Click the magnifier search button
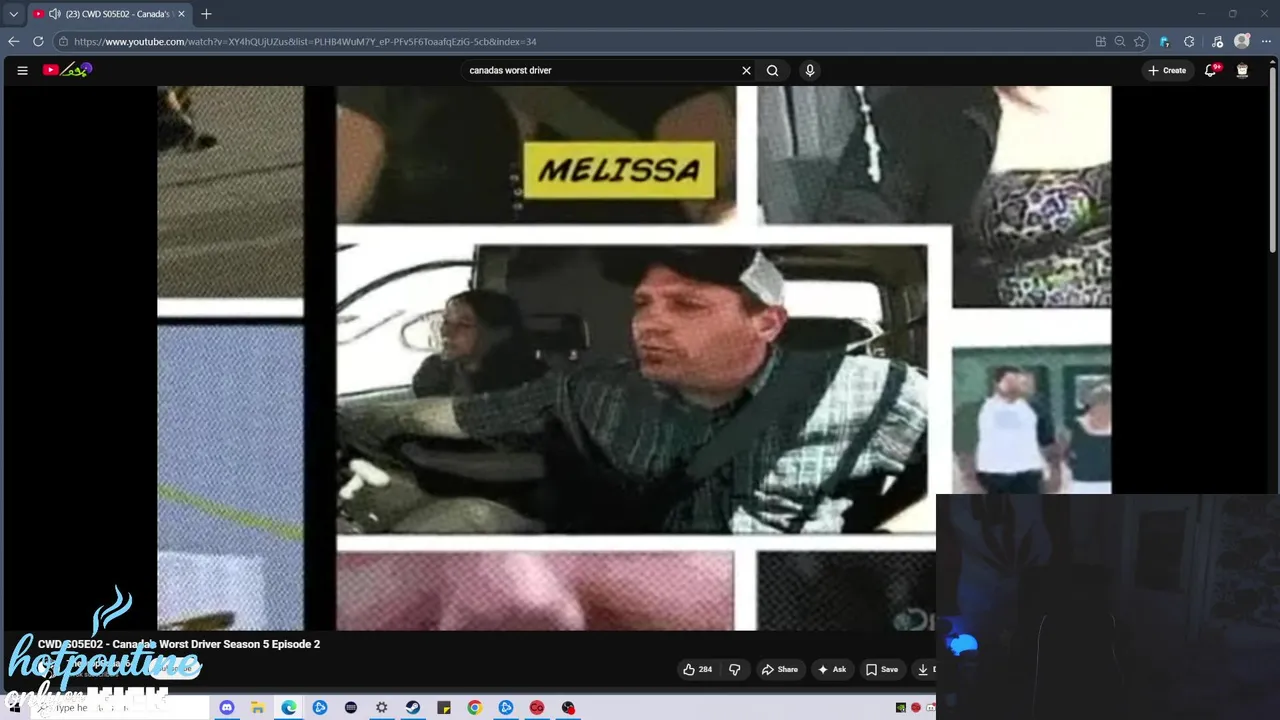Image resolution: width=1280 pixels, height=720 pixels. point(772,70)
